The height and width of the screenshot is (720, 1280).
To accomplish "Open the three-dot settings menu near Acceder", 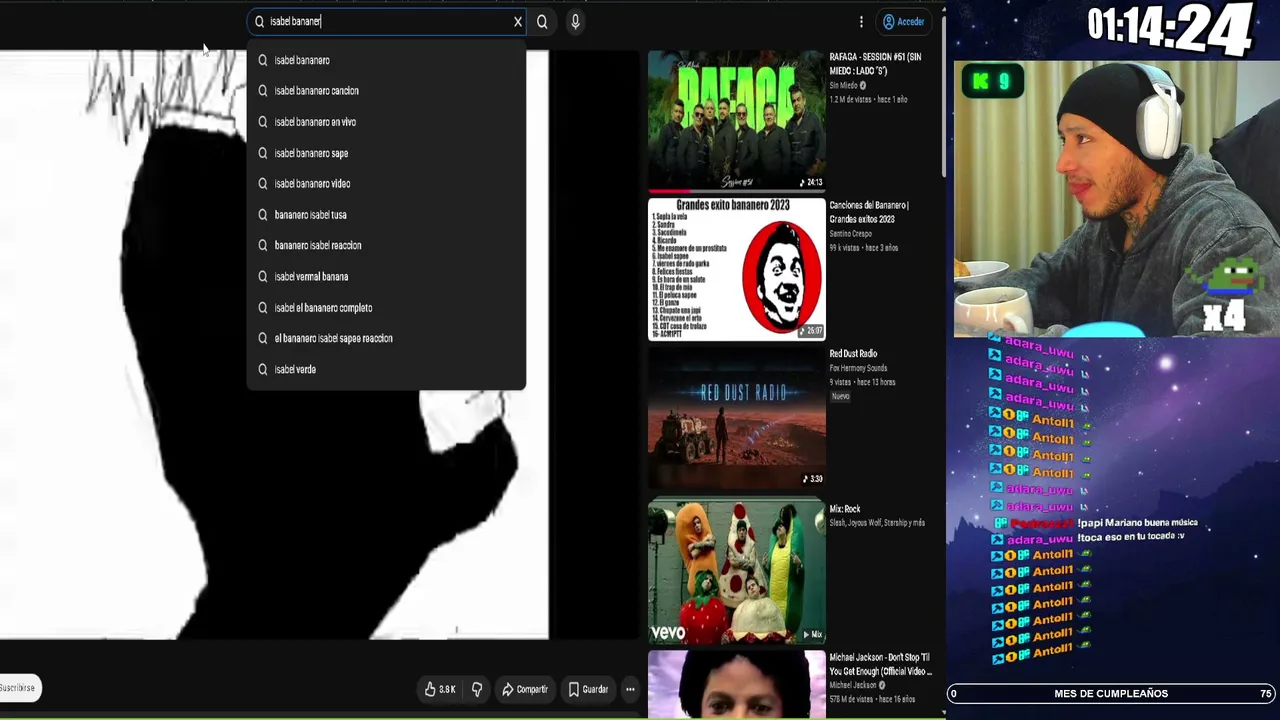I will (861, 21).
